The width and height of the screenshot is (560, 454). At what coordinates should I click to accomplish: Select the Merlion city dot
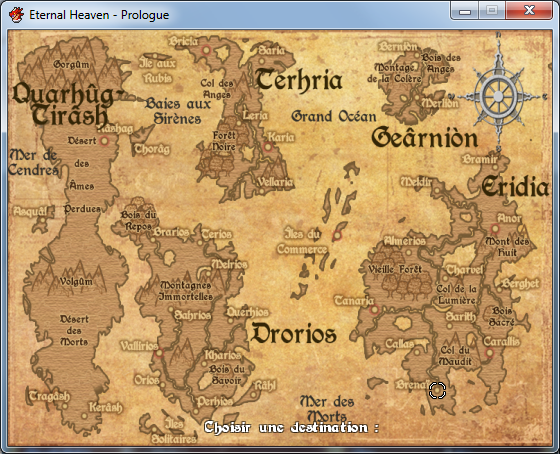tap(417, 97)
